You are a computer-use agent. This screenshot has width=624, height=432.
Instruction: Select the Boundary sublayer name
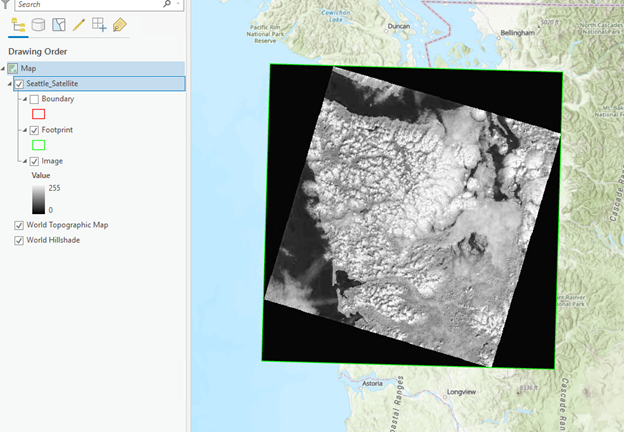[58, 99]
